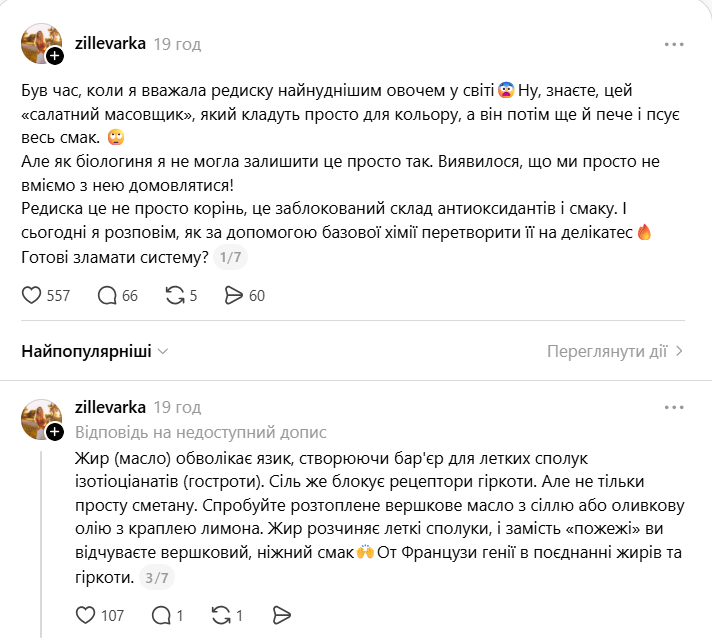The image size is (712, 638).
Task: Click the 19 год timestamp on first post
Action: [177, 44]
